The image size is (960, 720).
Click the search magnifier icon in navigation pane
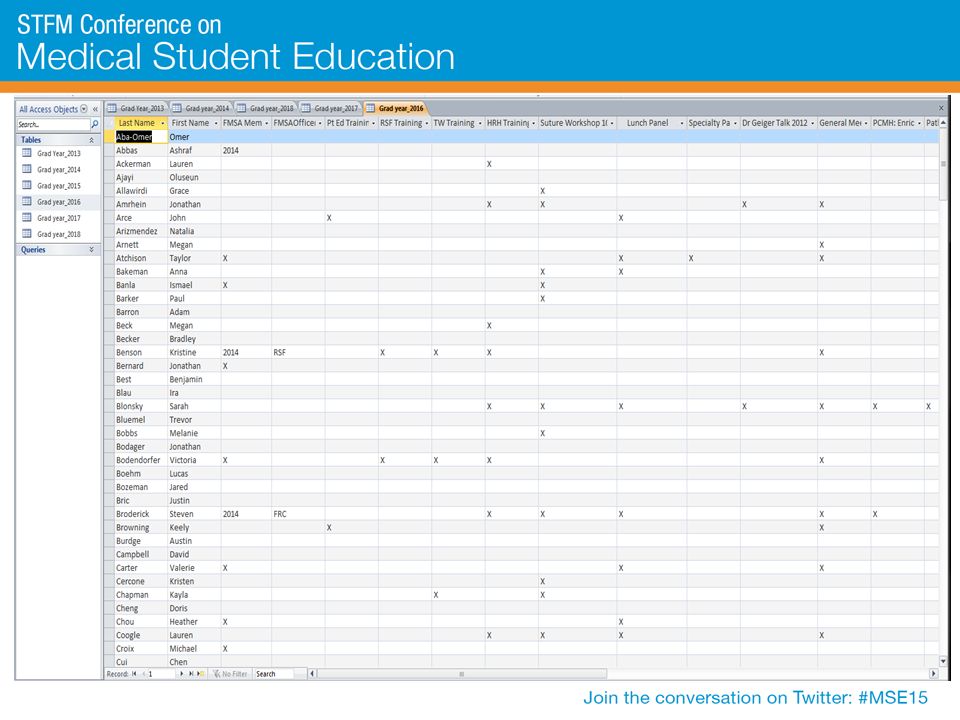(95, 124)
